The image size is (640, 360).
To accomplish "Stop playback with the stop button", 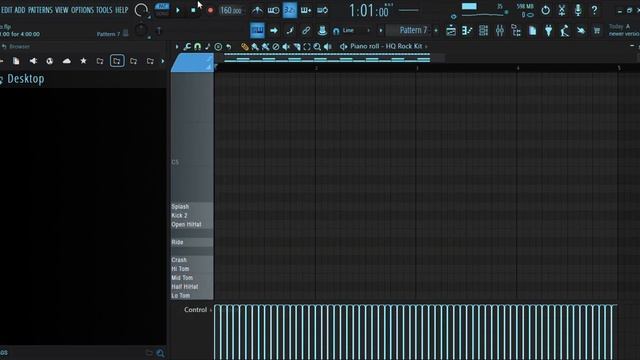I will 193,10.
